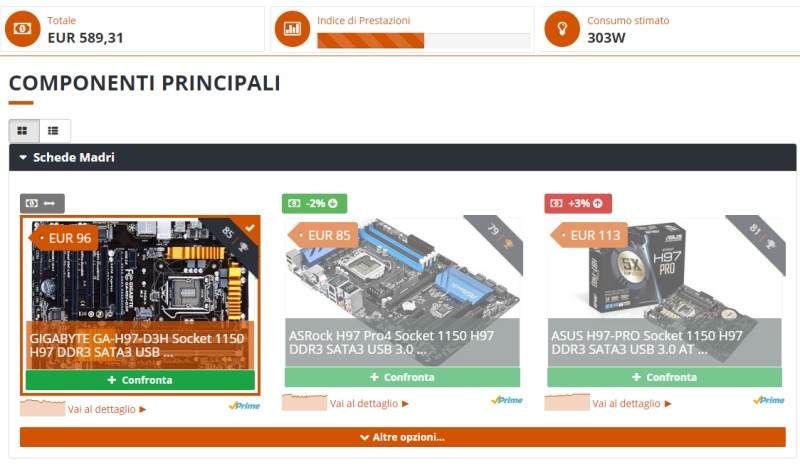This screenshot has height=467, width=800.
Task: Click the Prime logo under GIGABYTE
Action: point(244,406)
